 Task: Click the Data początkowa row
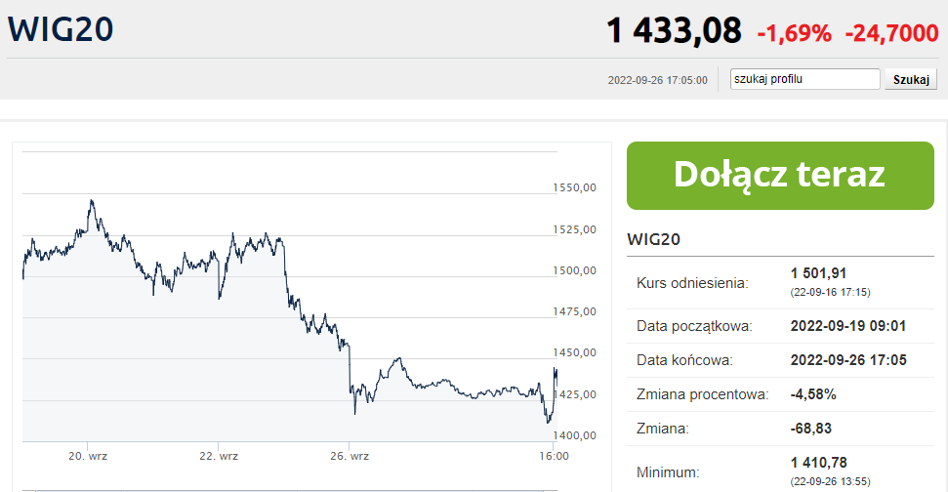(x=780, y=326)
